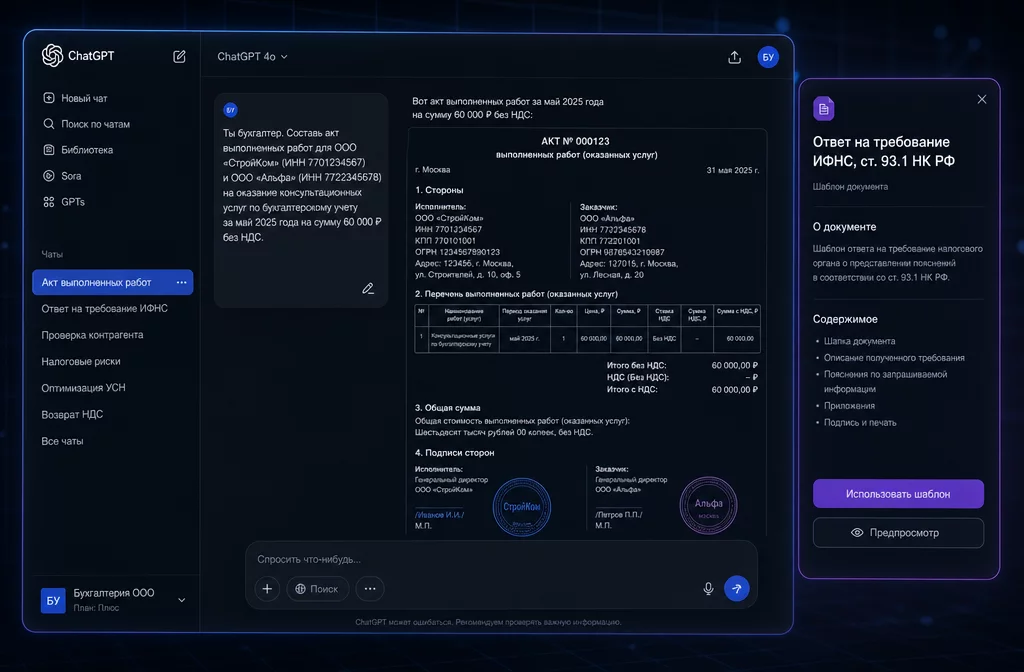Open more tools three-dot button in composer
Image resolution: width=1024 pixels, height=672 pixels.
(370, 588)
